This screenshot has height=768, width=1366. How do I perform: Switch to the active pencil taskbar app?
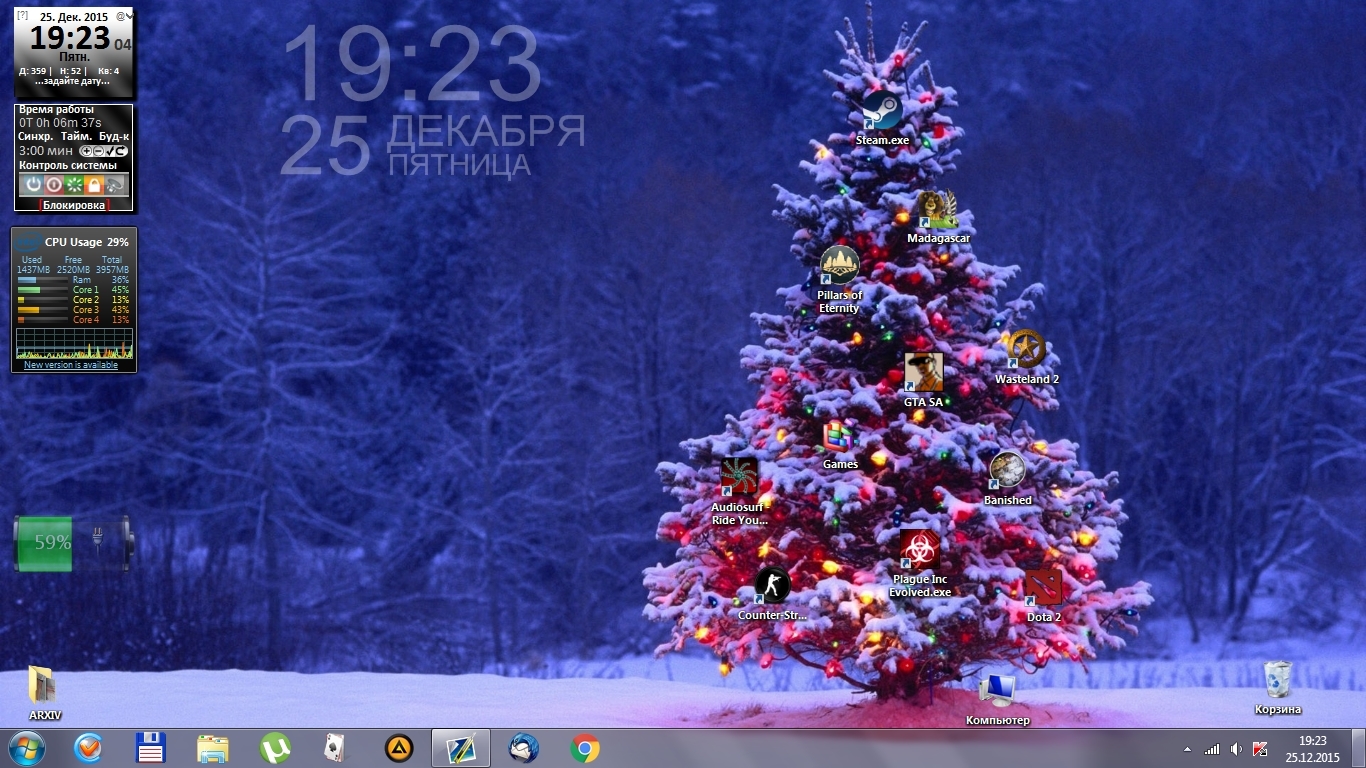click(461, 748)
